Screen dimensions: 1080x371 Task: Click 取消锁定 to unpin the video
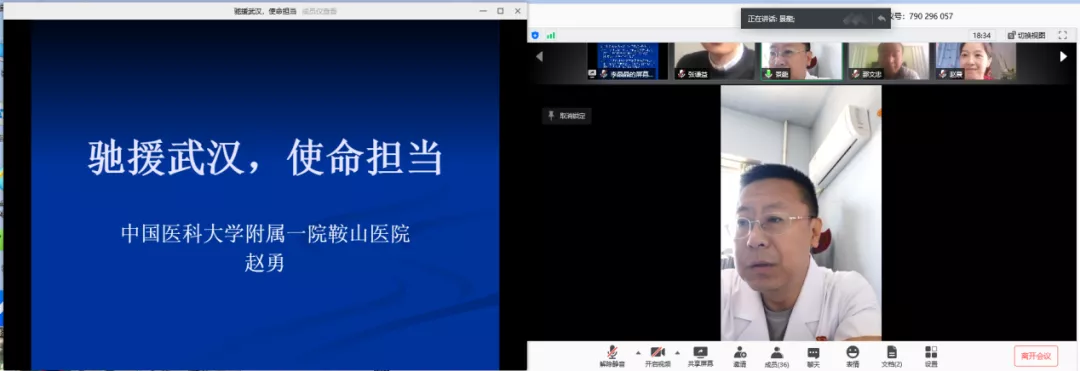[566, 116]
